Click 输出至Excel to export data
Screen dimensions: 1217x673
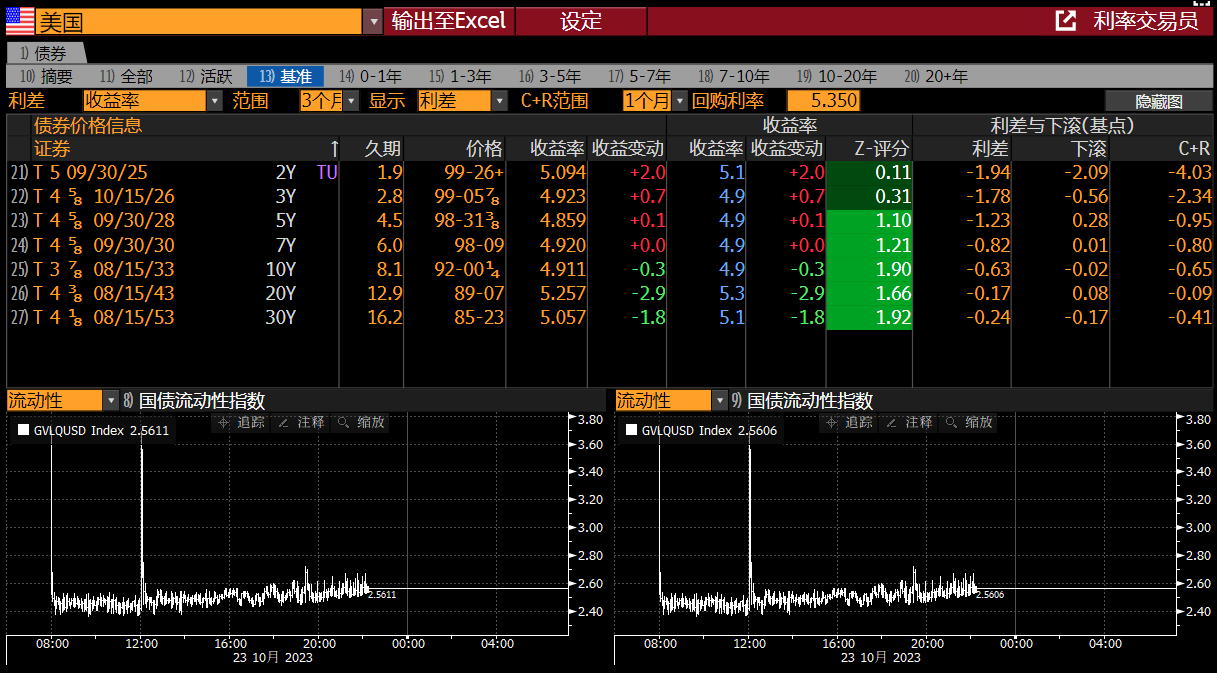pos(449,21)
